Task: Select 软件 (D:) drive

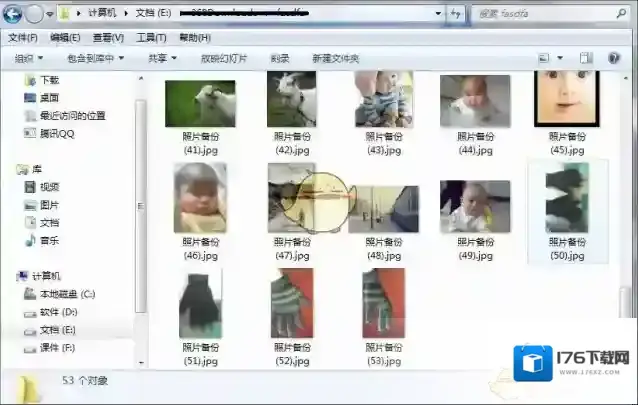Action: [x=50, y=312]
